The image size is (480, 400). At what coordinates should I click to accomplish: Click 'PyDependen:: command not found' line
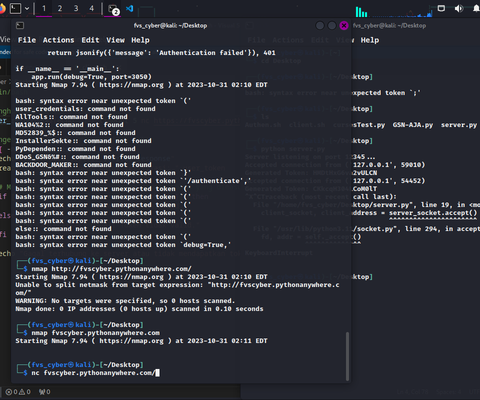pos(75,149)
